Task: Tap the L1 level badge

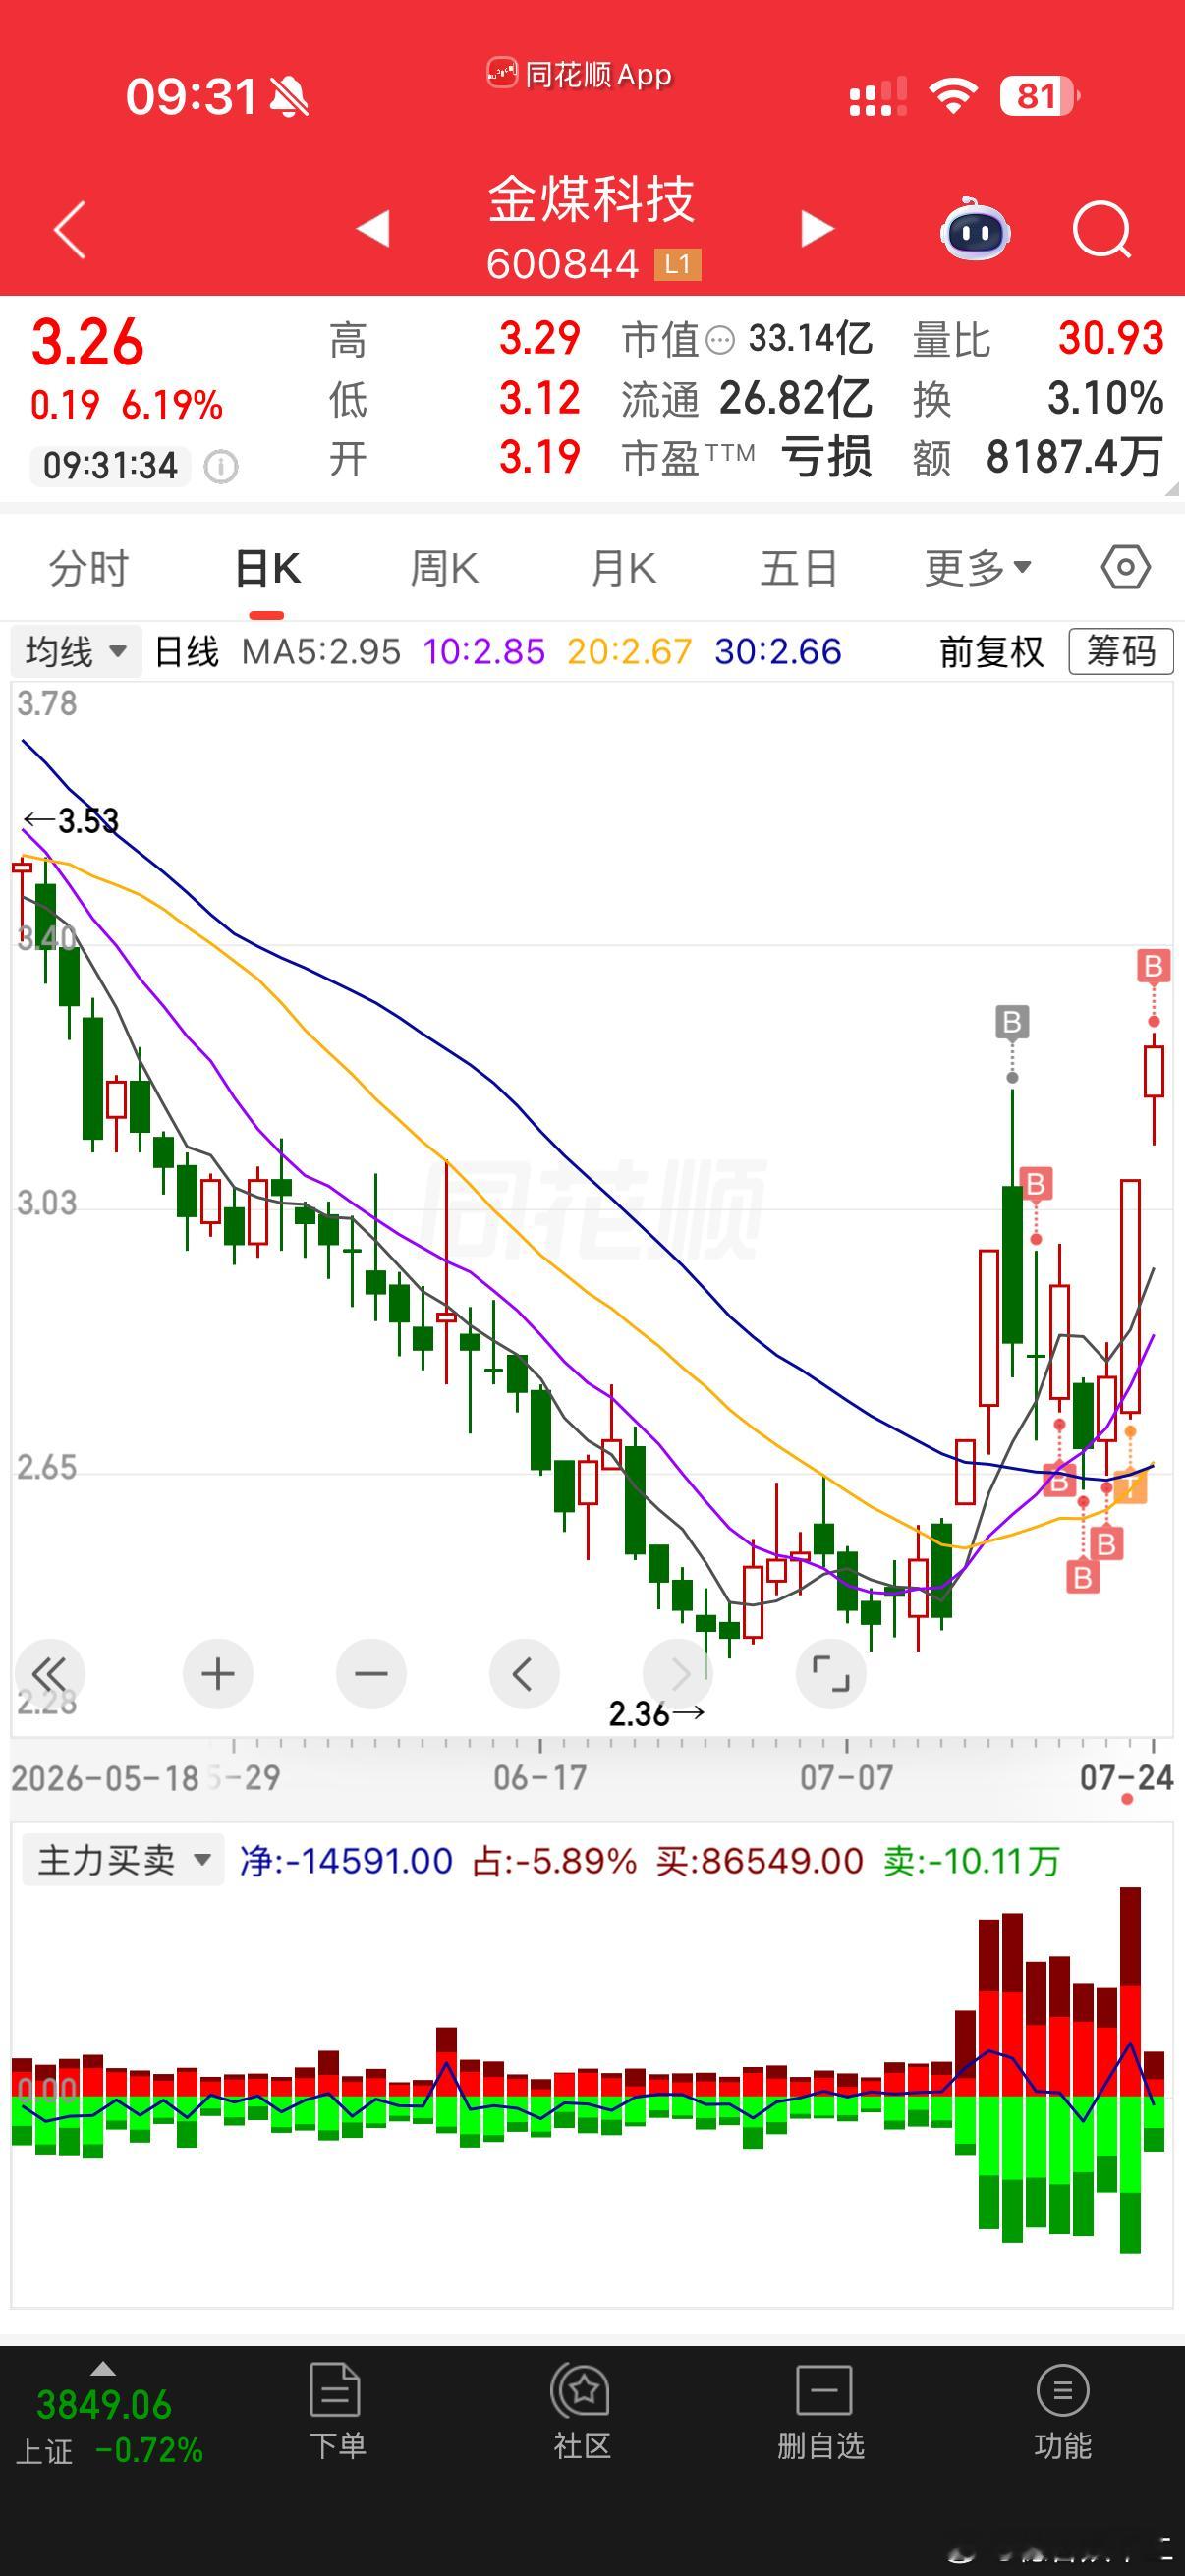Action: point(678,265)
